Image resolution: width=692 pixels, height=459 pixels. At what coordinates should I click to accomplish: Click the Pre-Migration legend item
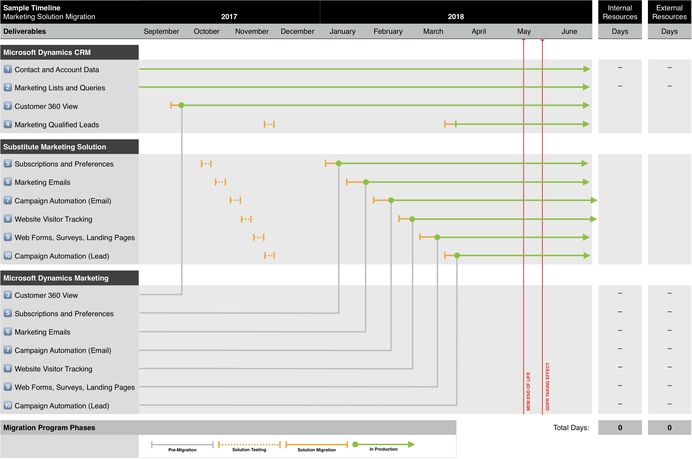click(x=182, y=446)
